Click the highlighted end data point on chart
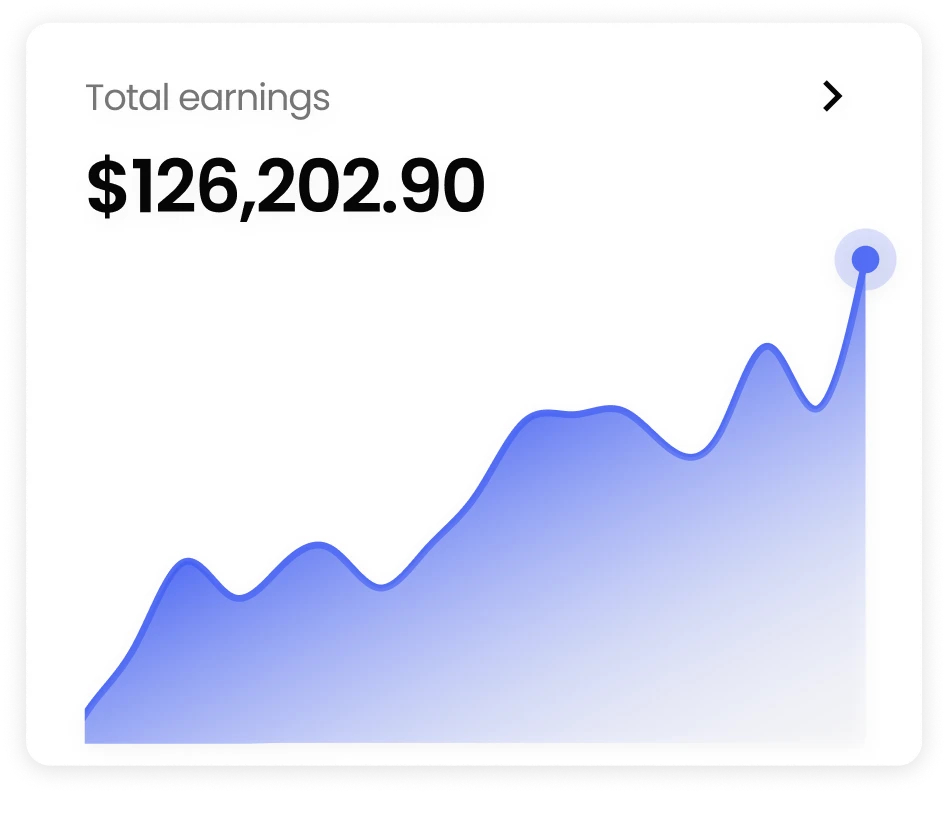The height and width of the screenshot is (815, 949). pos(865,260)
